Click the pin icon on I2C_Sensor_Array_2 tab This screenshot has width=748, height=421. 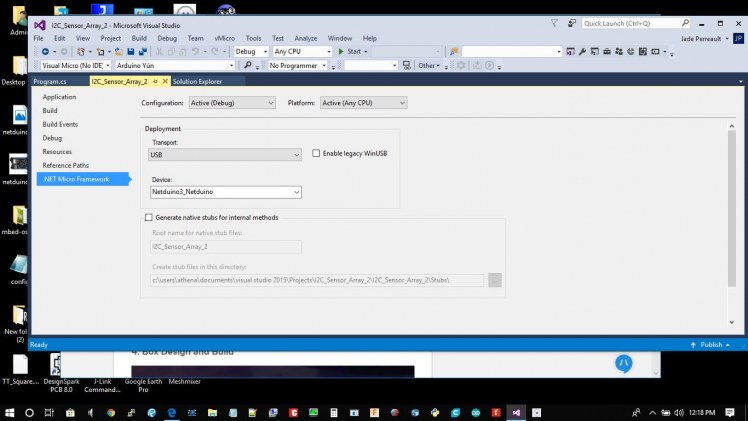pos(155,82)
